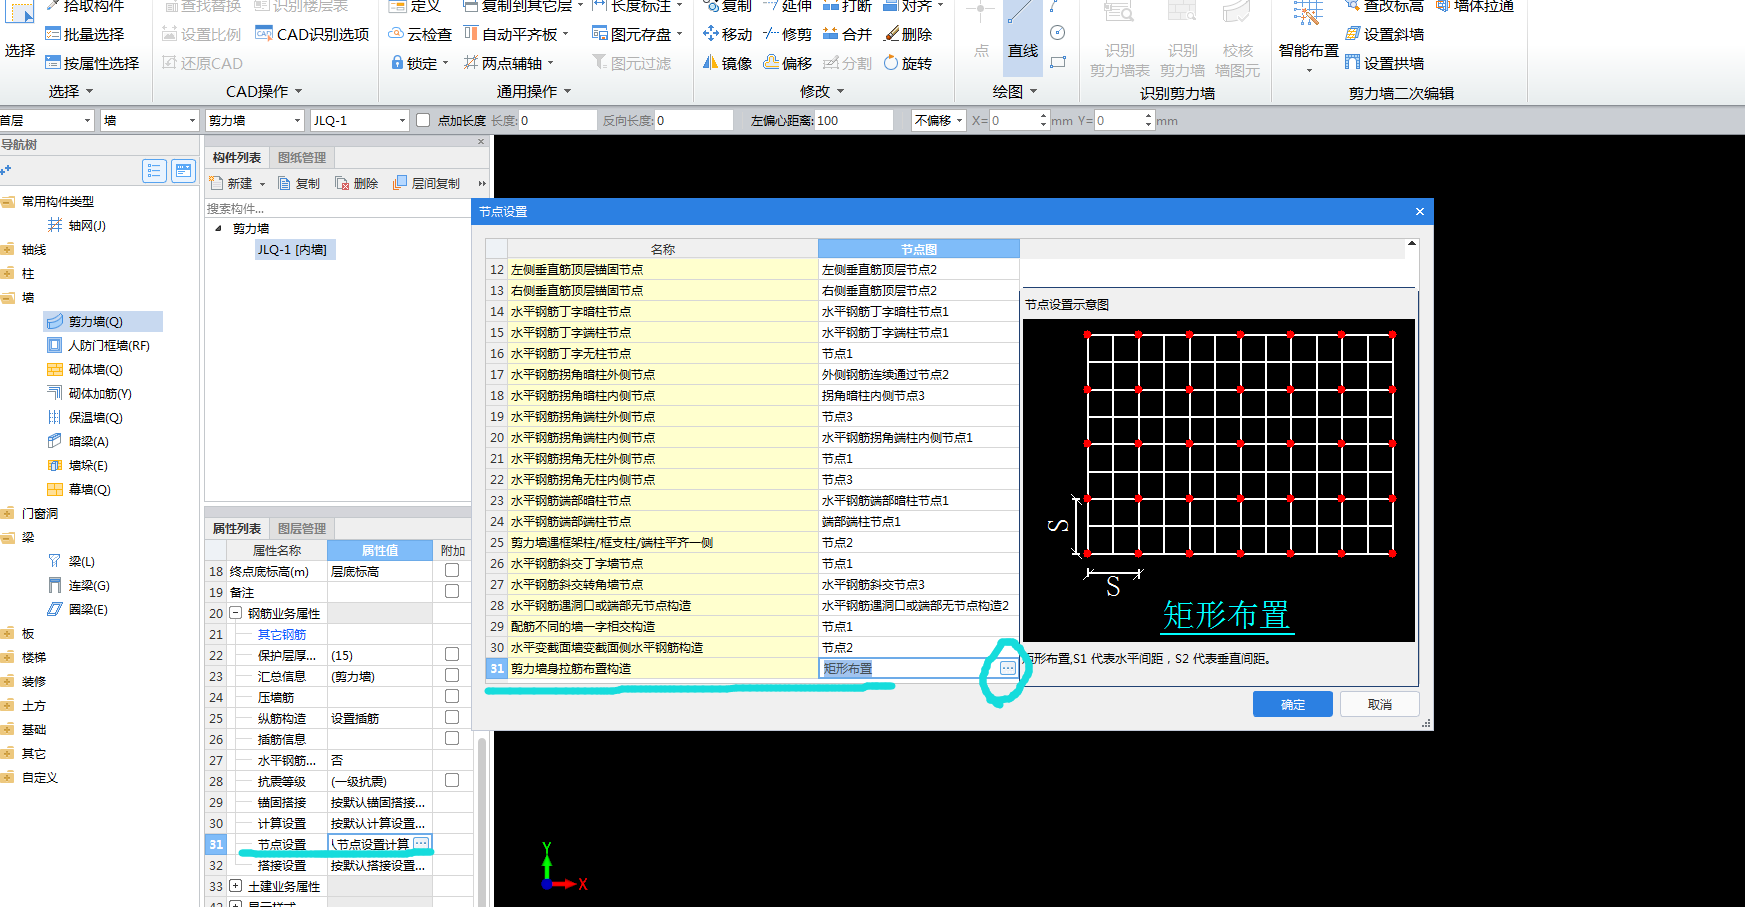The image size is (1745, 907).
Task: Check the 终点底标高 attach checkbox
Action: [452, 571]
